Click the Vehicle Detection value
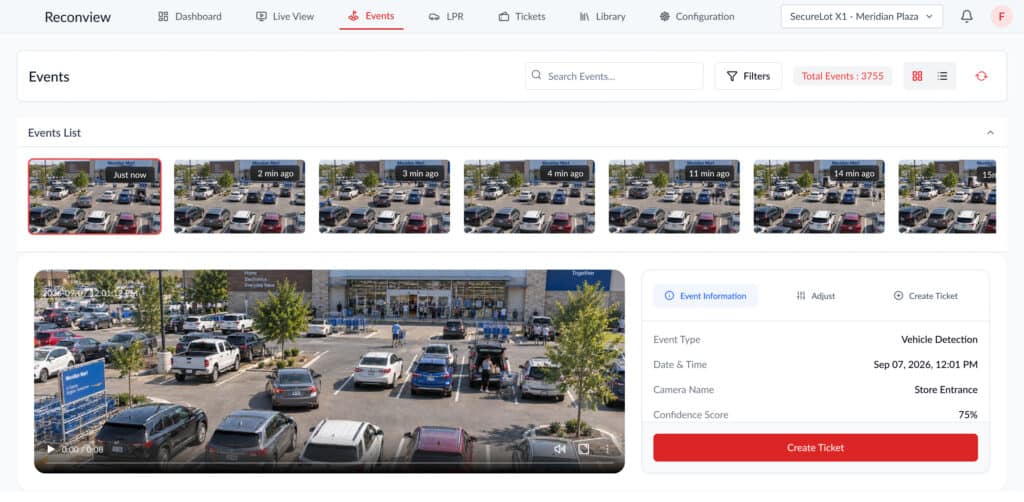The height and width of the screenshot is (502, 1024). (x=939, y=339)
